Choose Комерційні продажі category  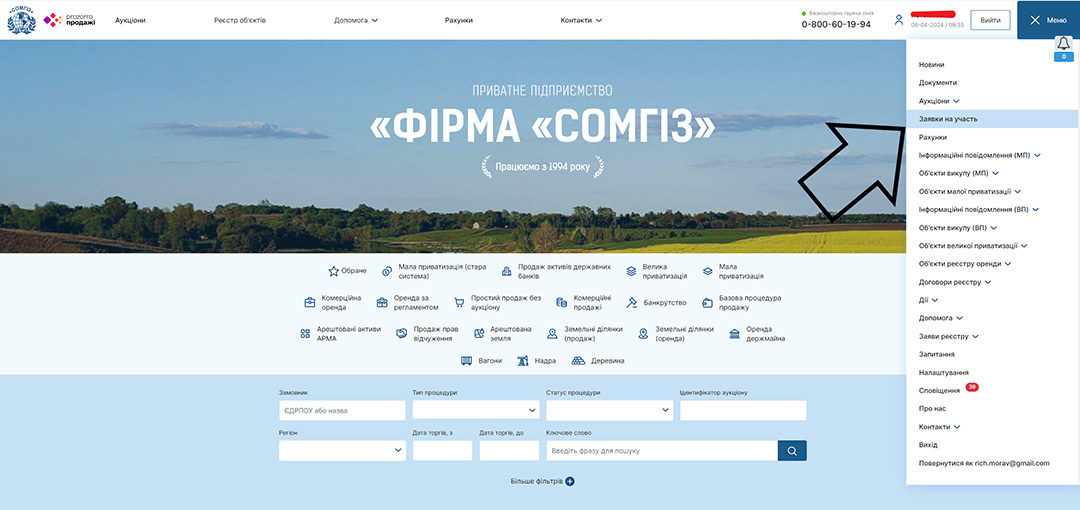coord(584,303)
